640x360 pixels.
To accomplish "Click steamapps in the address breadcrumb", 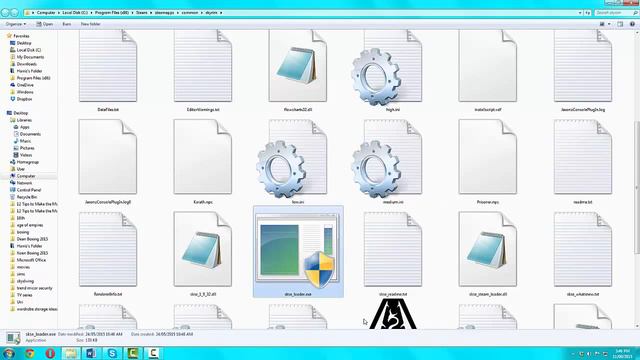I will point(164,13).
